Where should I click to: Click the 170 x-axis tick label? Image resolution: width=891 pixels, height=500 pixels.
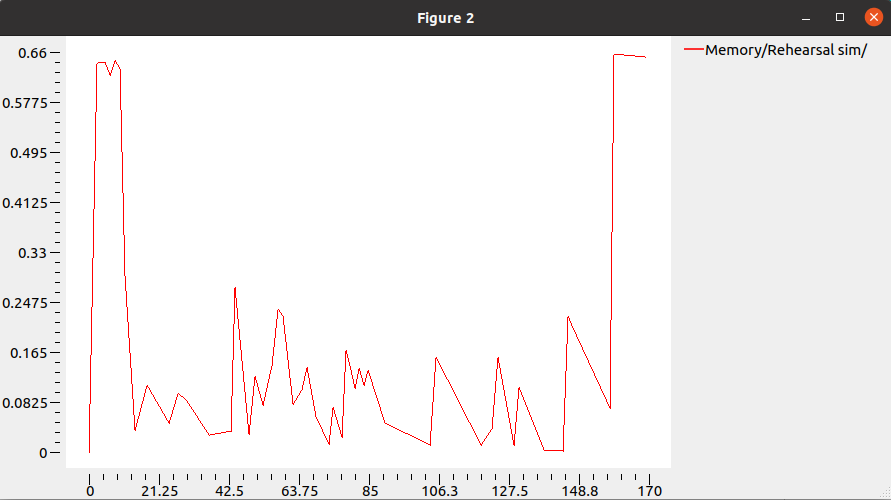(x=650, y=491)
